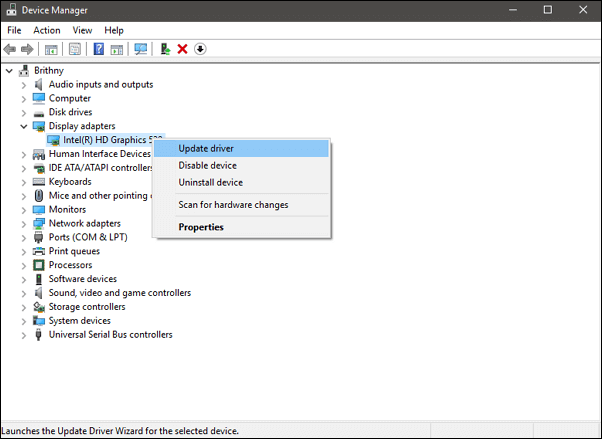Click the blue Help icon in toolbar
Viewport: 602px width, 439px height.
[99, 49]
